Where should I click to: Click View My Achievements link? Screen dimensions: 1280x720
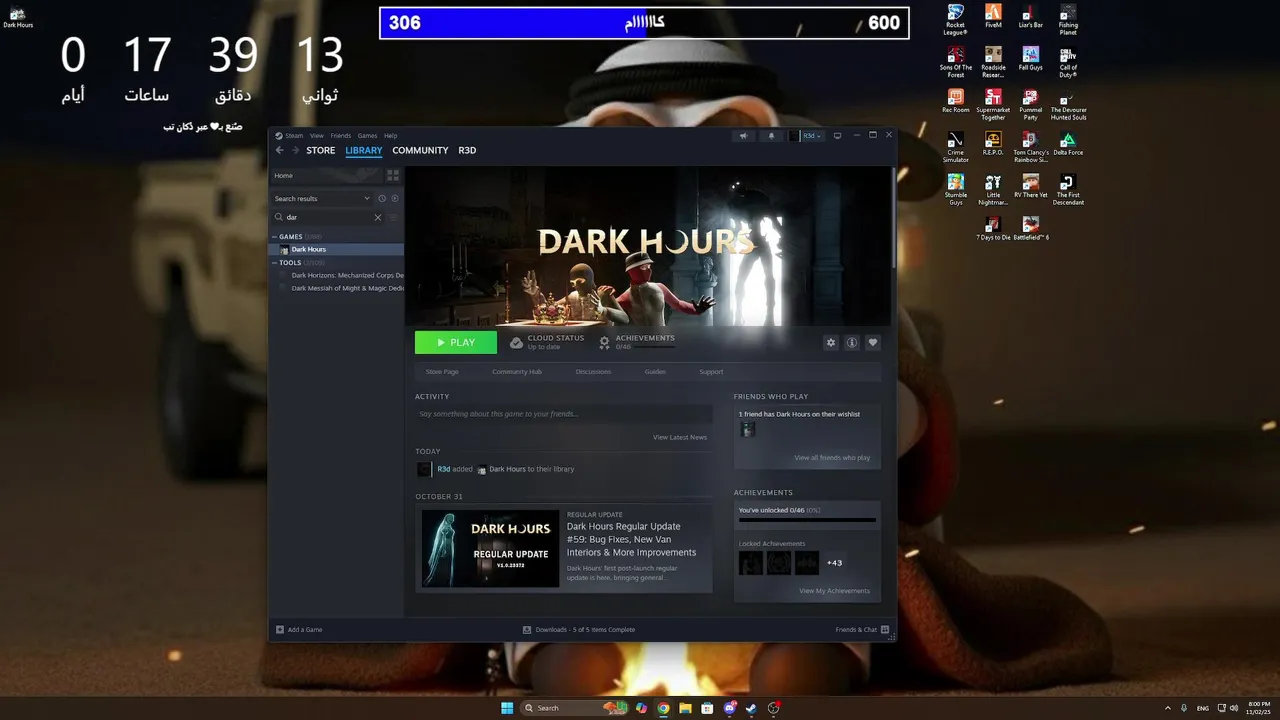pyautogui.click(x=834, y=591)
